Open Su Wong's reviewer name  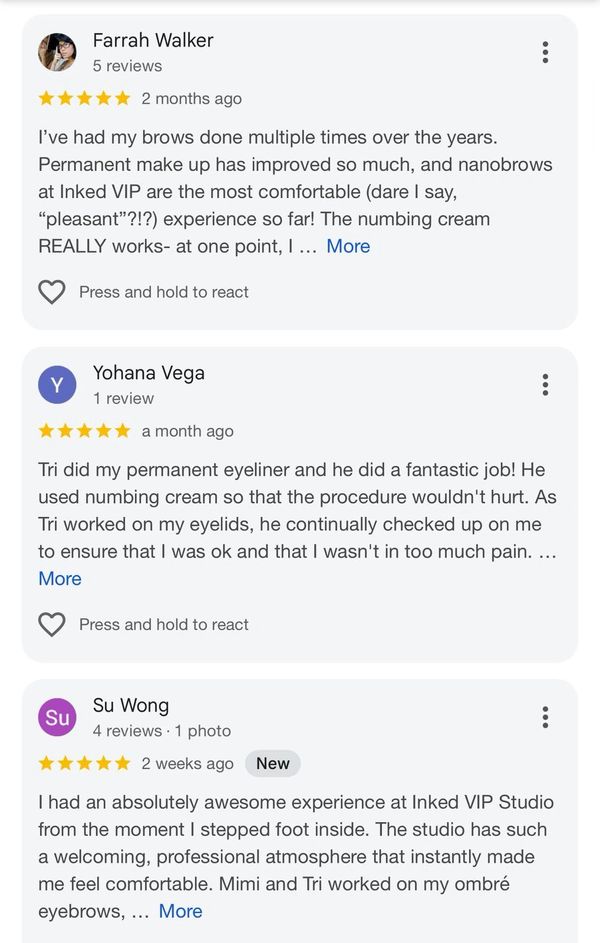[131, 705]
